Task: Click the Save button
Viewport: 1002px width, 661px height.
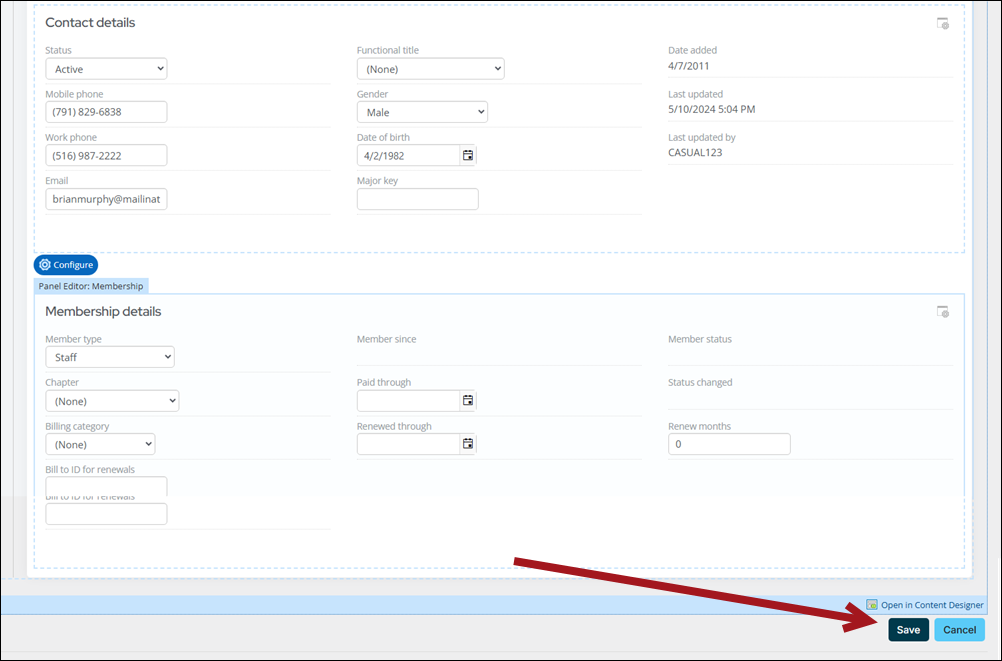Action: 908,630
